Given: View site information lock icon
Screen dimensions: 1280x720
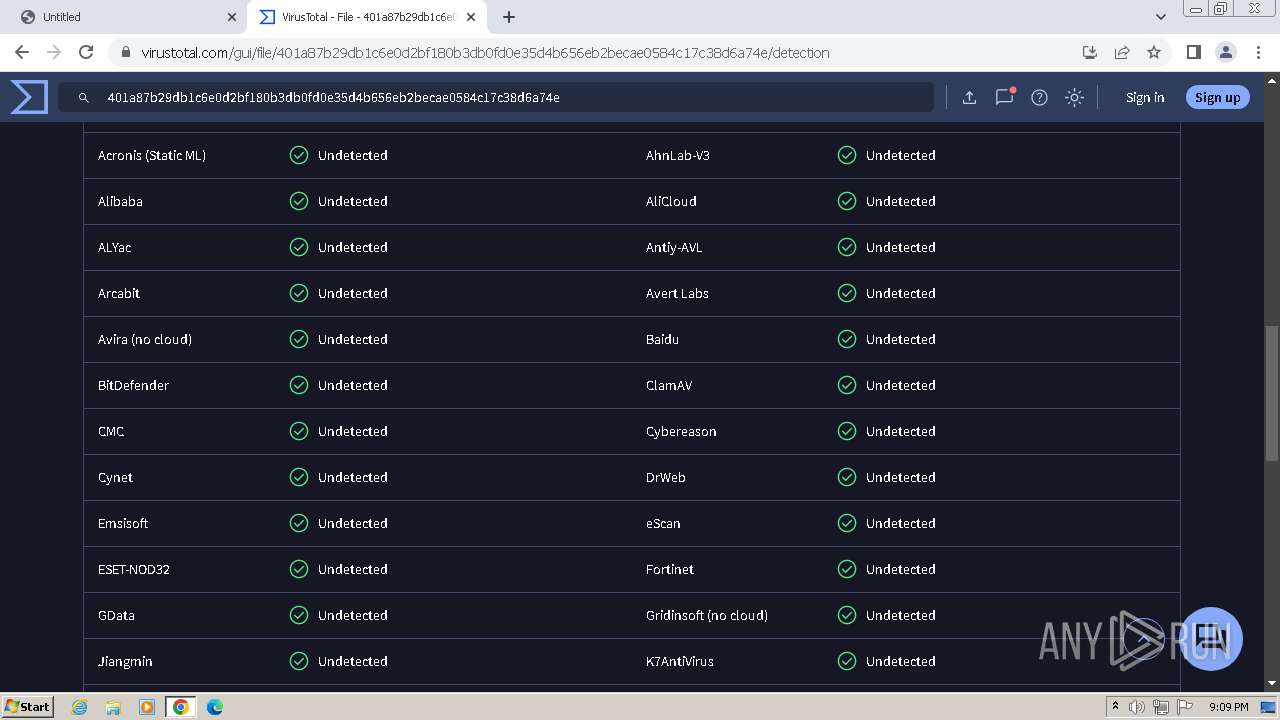Looking at the screenshot, I should pos(125,53).
